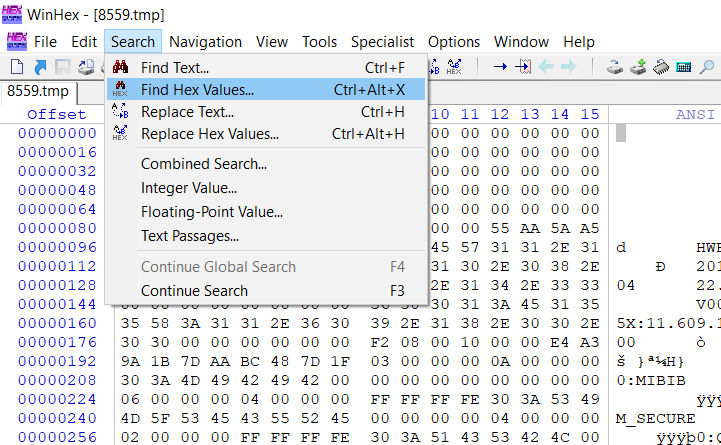721x445 pixels.
Task: Click the Clone Disk icon with green plus
Action: [x=638, y=67]
